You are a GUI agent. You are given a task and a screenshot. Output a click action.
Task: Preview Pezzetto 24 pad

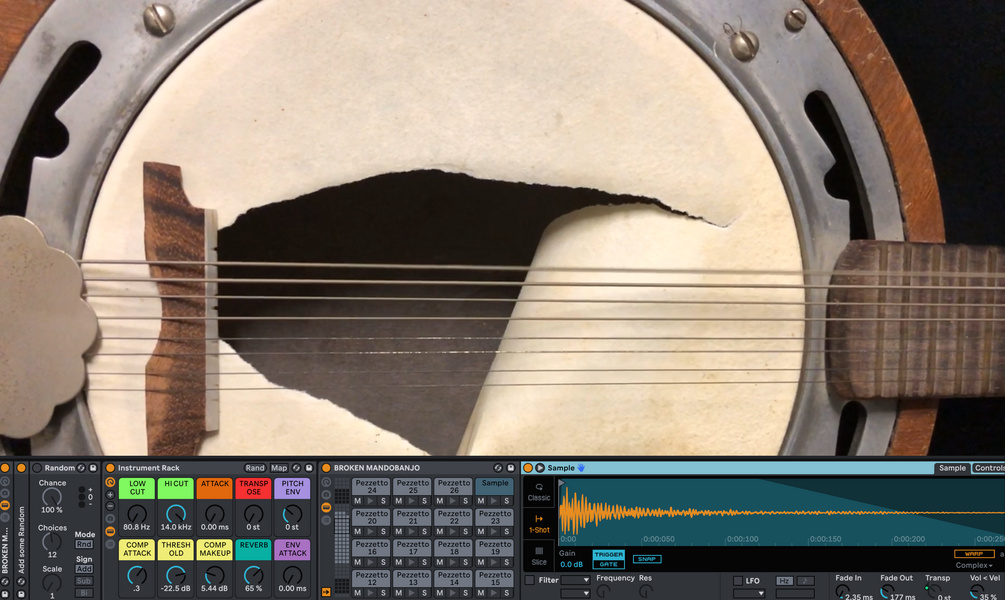click(x=370, y=501)
